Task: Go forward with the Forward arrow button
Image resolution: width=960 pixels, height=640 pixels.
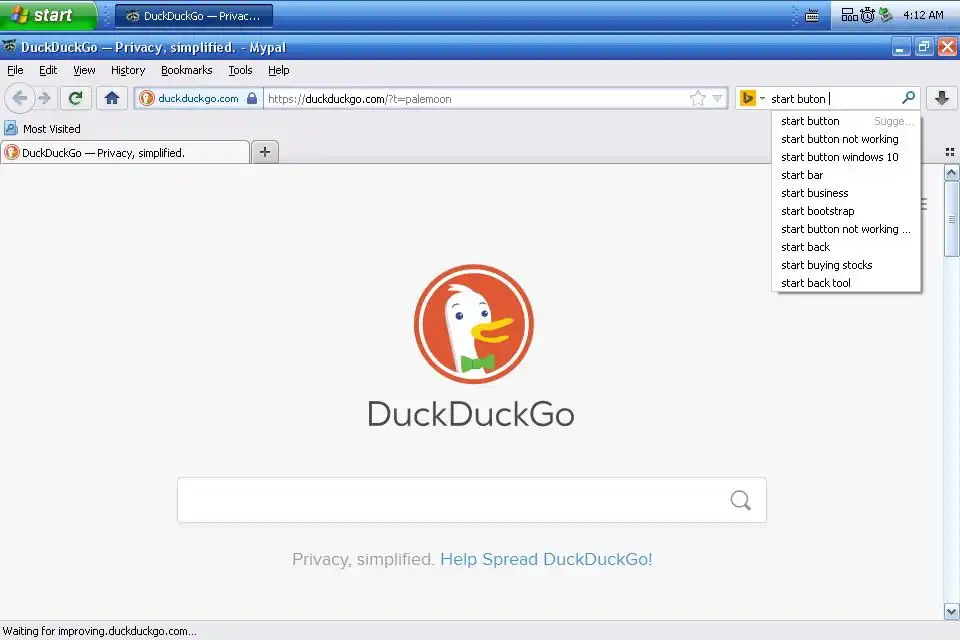Action: click(x=44, y=98)
